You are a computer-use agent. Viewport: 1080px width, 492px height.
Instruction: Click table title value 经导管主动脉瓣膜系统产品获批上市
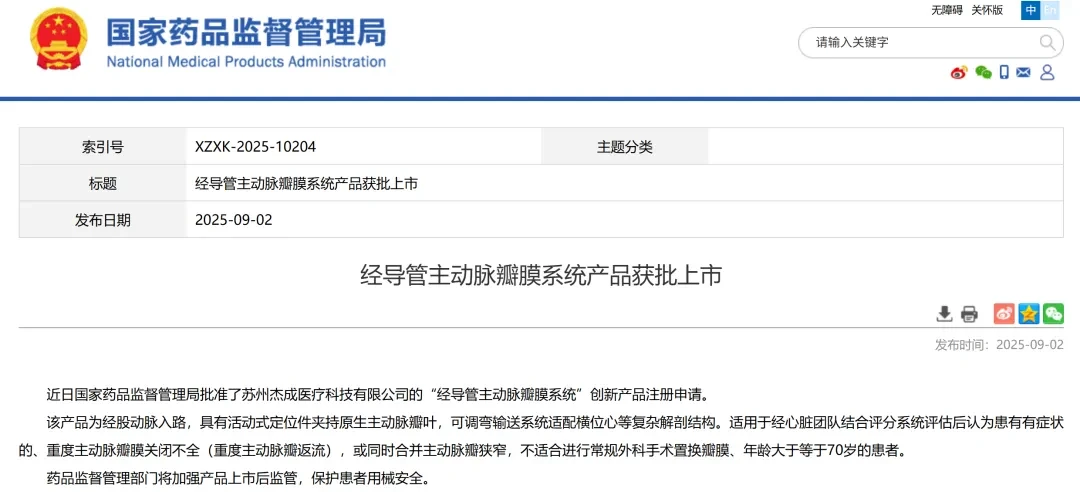(x=307, y=184)
